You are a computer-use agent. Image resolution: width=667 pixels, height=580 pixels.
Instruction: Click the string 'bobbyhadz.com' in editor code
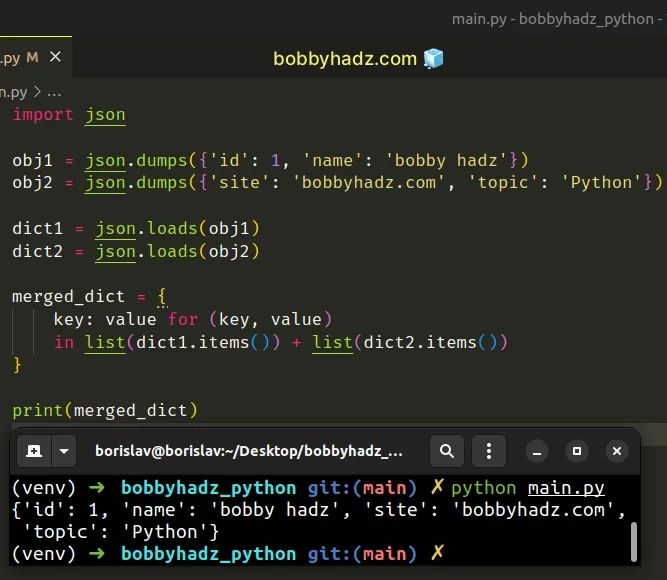368,183
